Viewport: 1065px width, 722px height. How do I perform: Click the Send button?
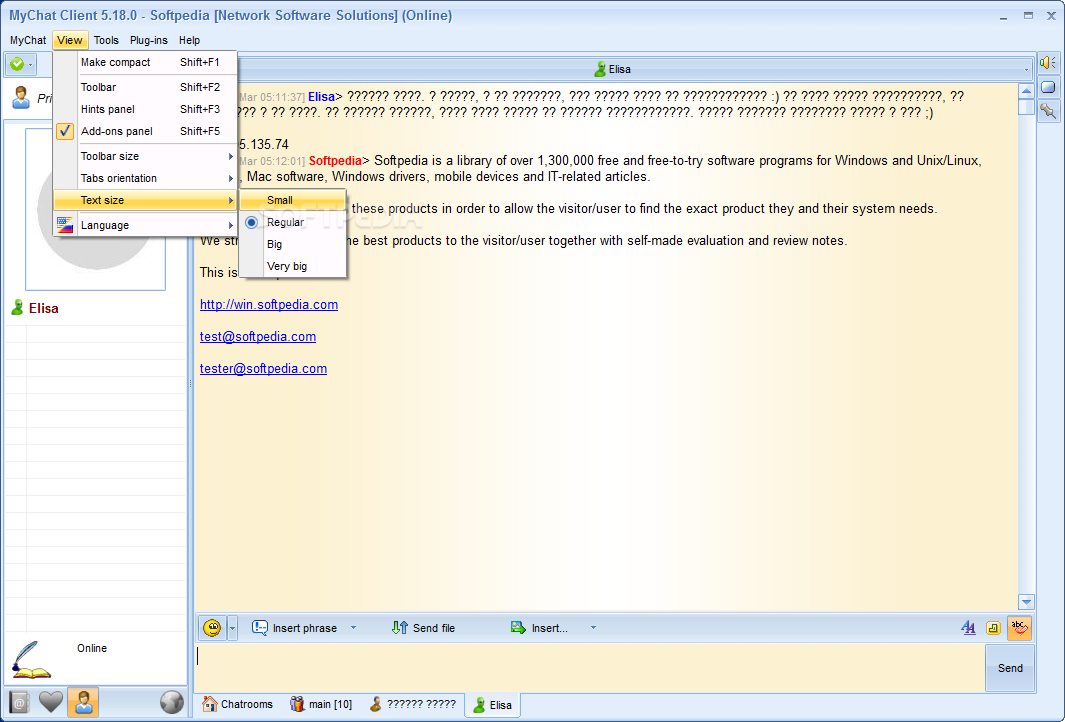[1010, 668]
